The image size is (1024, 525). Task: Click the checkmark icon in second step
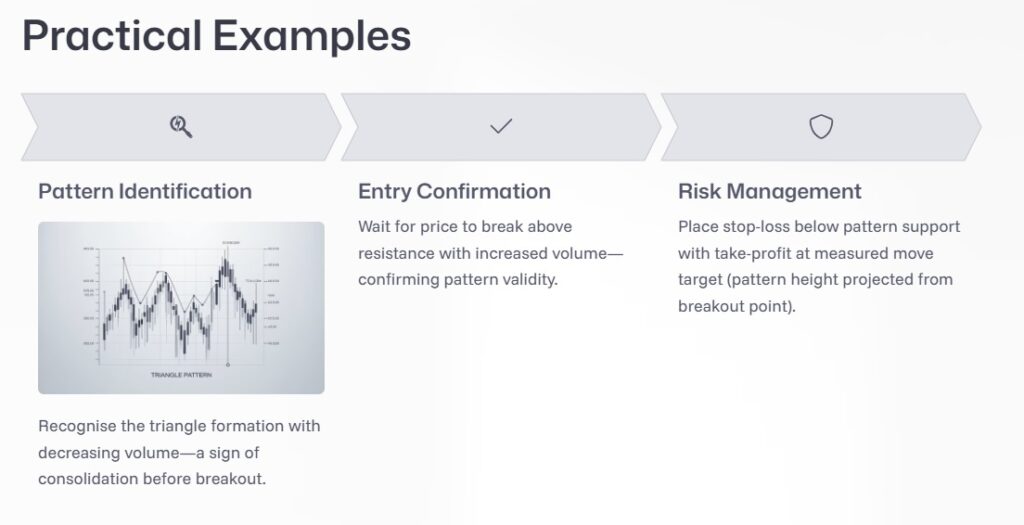pos(501,127)
